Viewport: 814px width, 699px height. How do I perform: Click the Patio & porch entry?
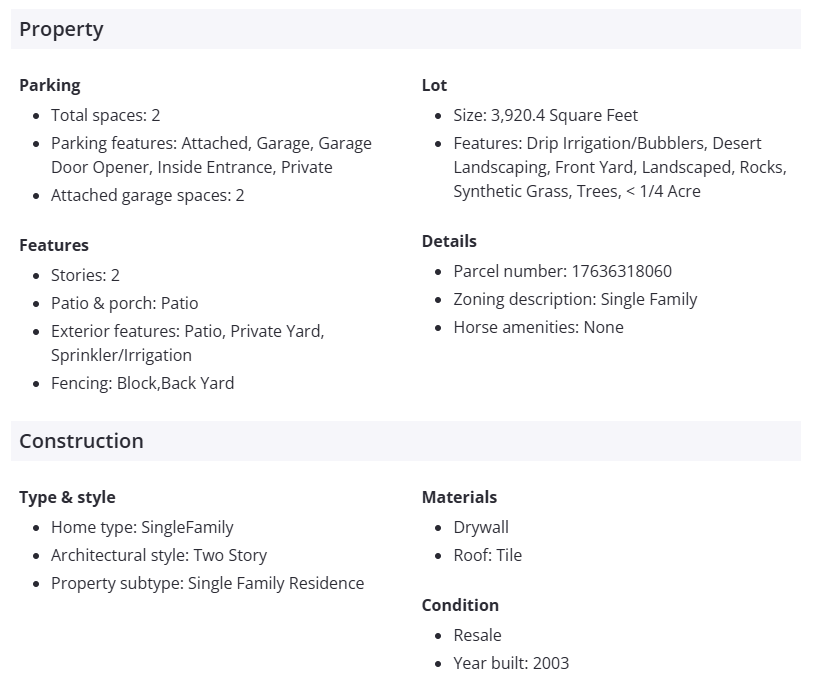point(124,303)
